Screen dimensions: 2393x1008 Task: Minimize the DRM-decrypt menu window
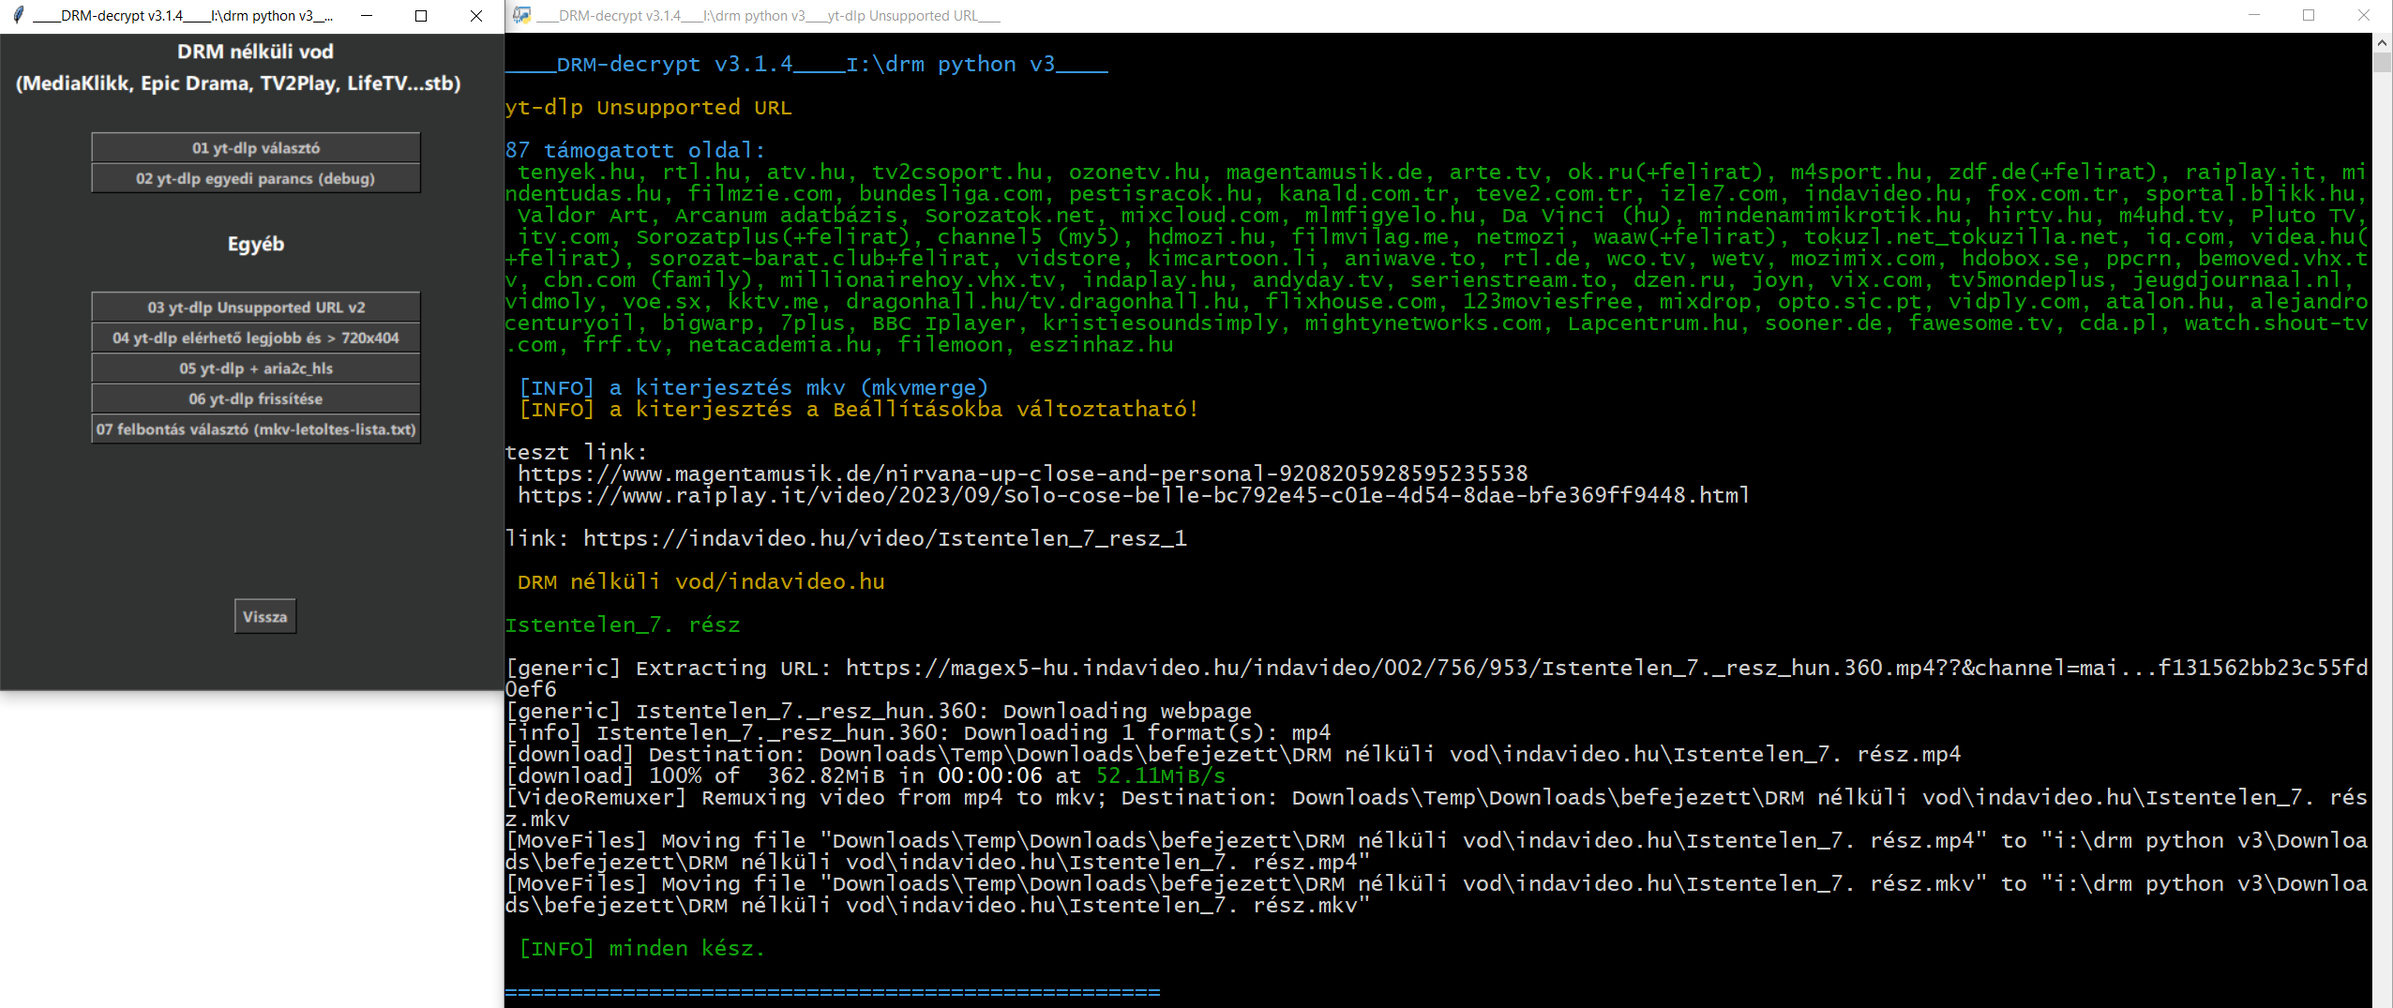(367, 15)
